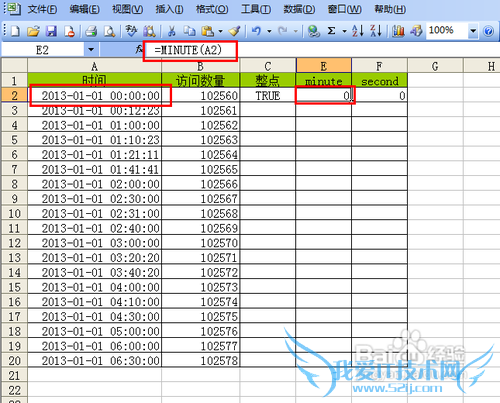Select row 10 header
This screenshot has width=500, height=403.
(14, 213)
